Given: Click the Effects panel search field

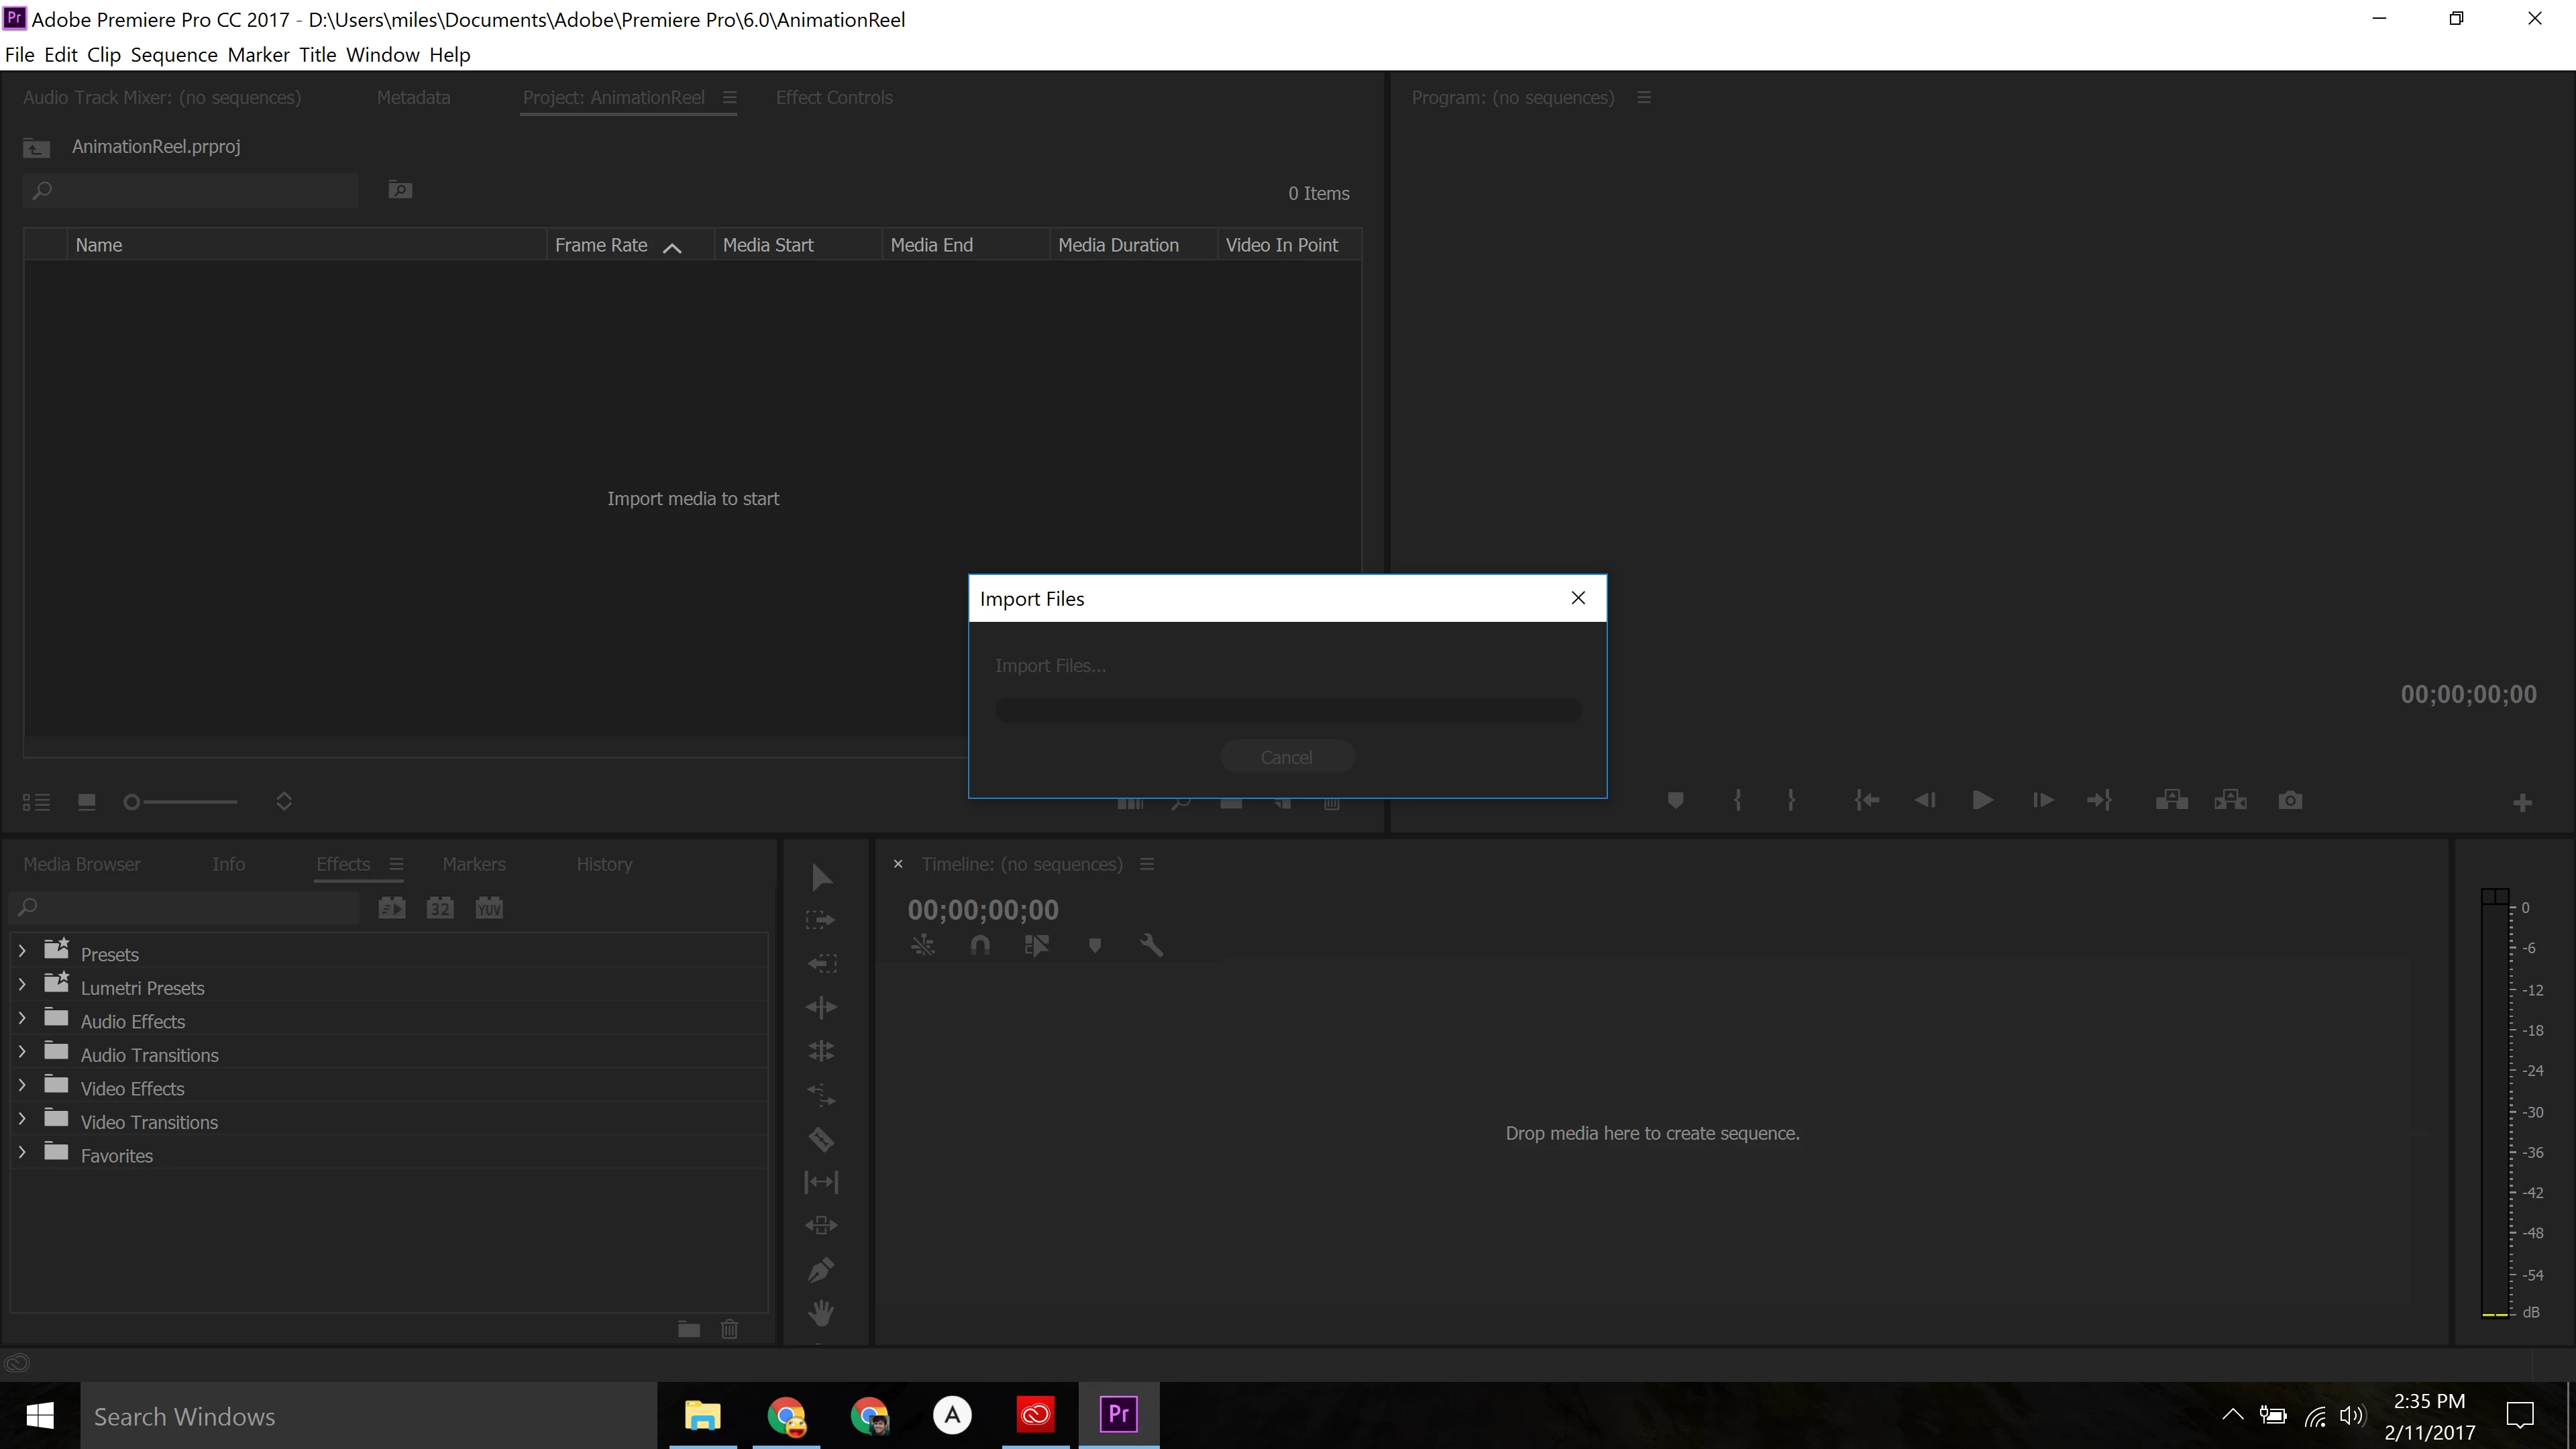Looking at the screenshot, I should [x=190, y=908].
